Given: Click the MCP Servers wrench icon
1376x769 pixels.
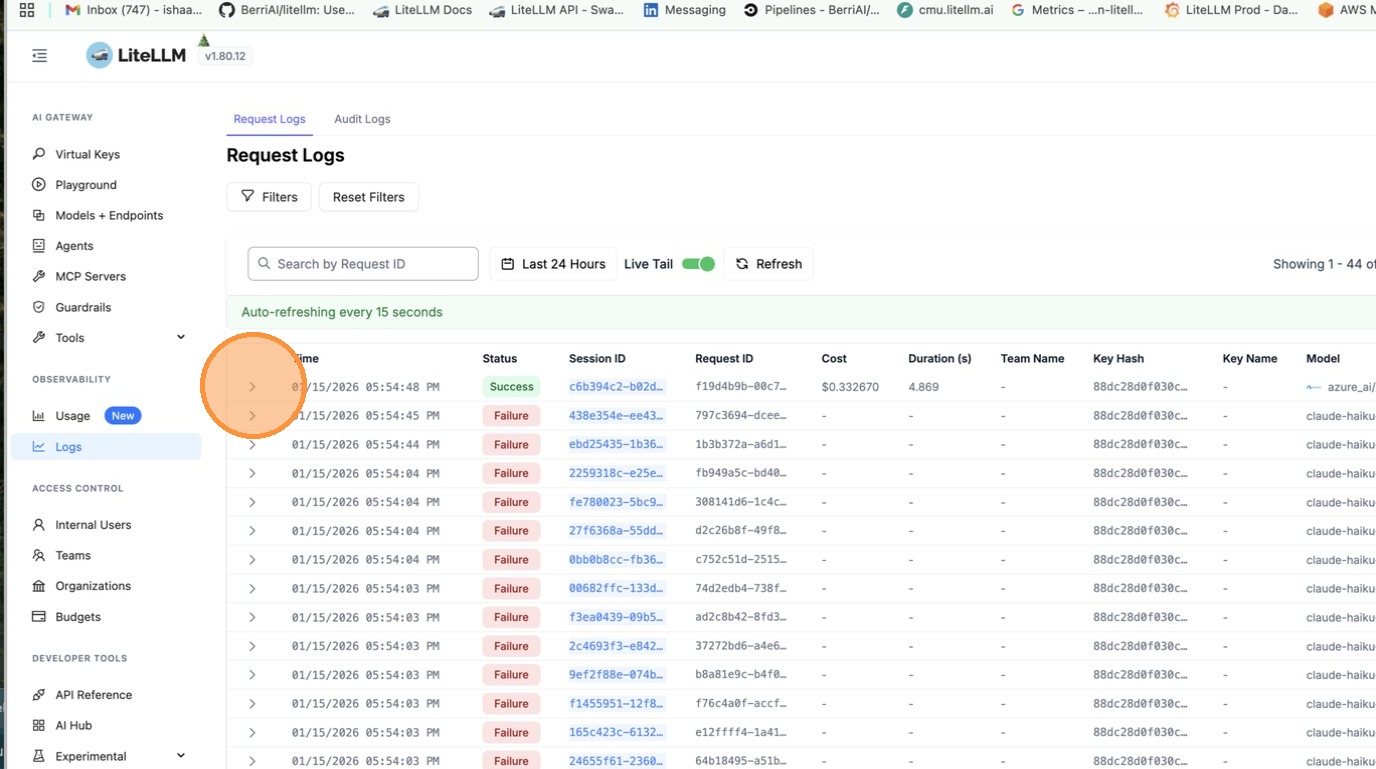Looking at the screenshot, I should (39, 276).
